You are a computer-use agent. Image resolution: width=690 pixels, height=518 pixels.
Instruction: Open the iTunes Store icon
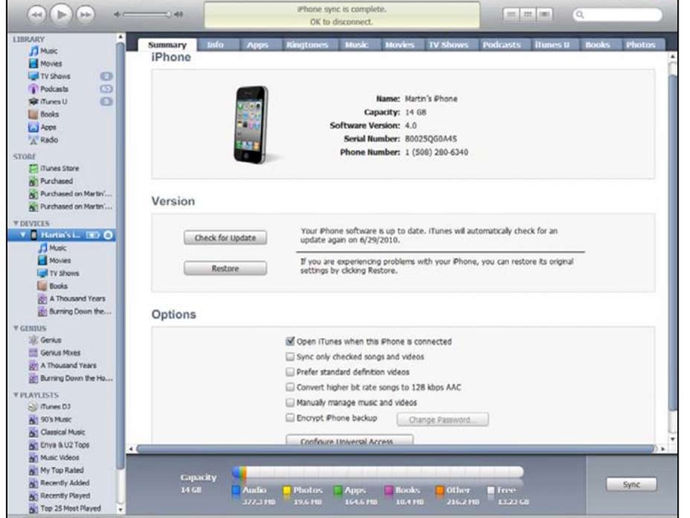point(33,169)
